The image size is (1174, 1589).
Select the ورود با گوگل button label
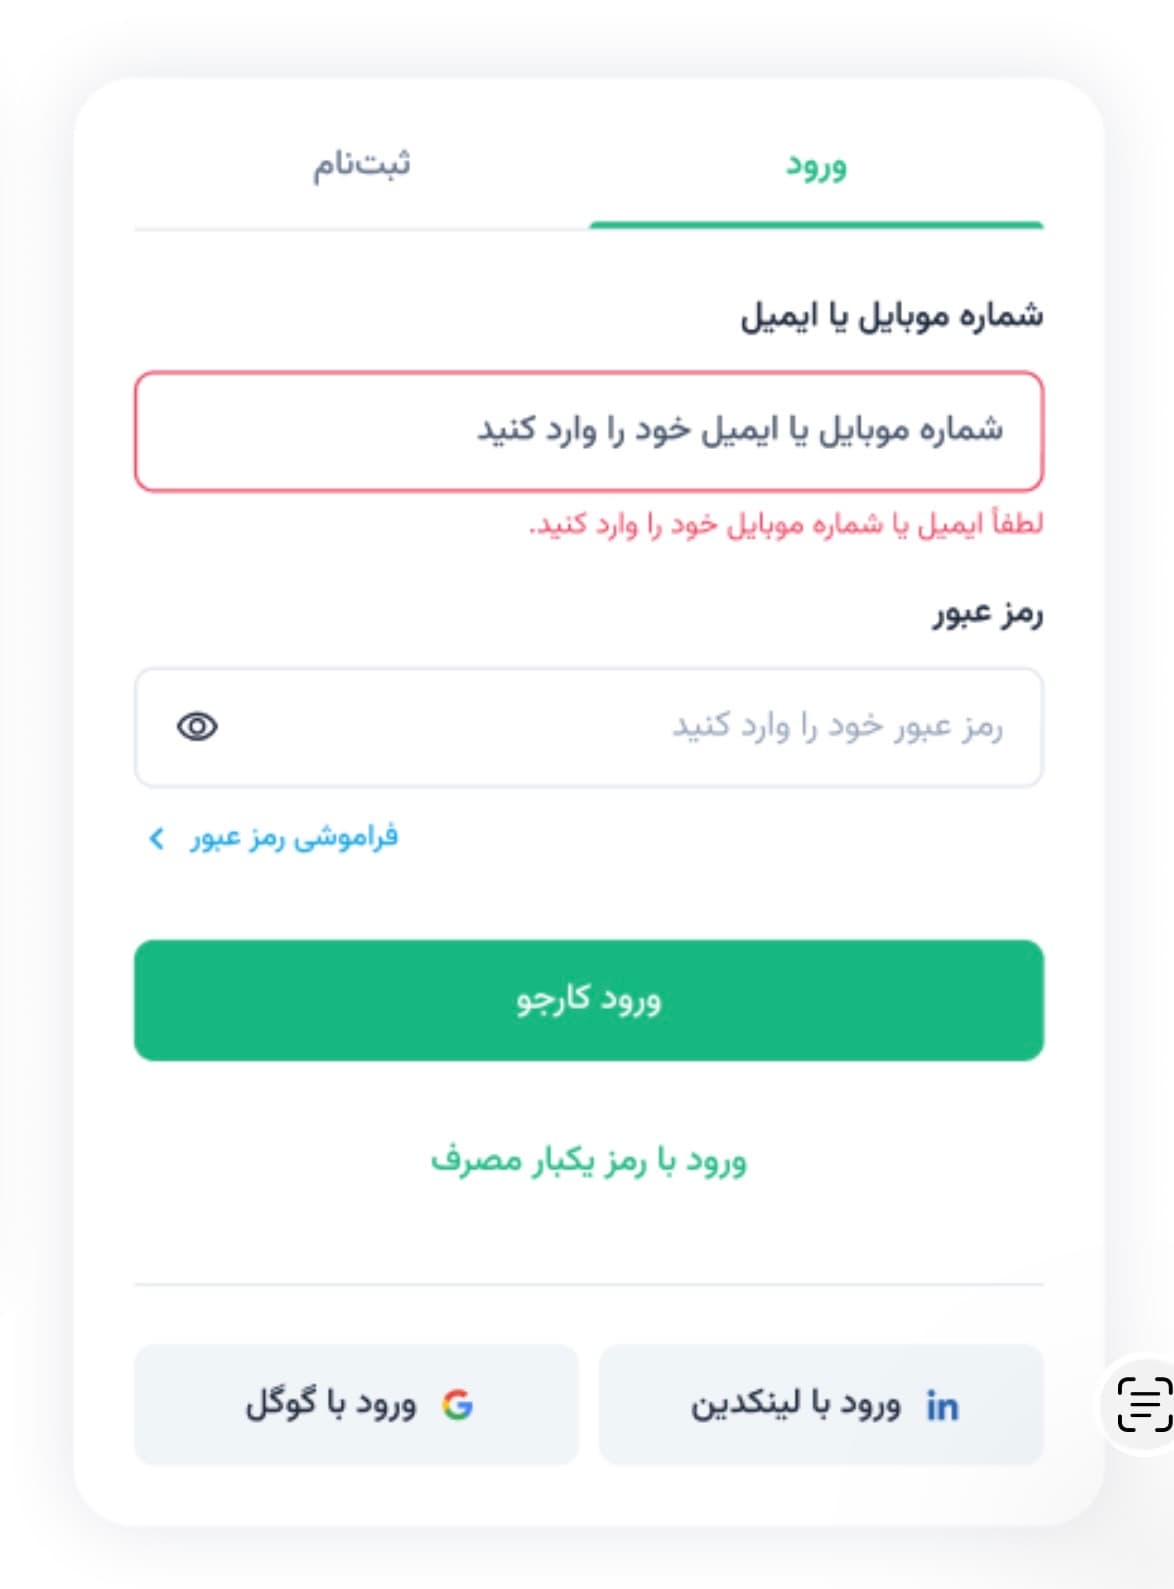(331, 1404)
